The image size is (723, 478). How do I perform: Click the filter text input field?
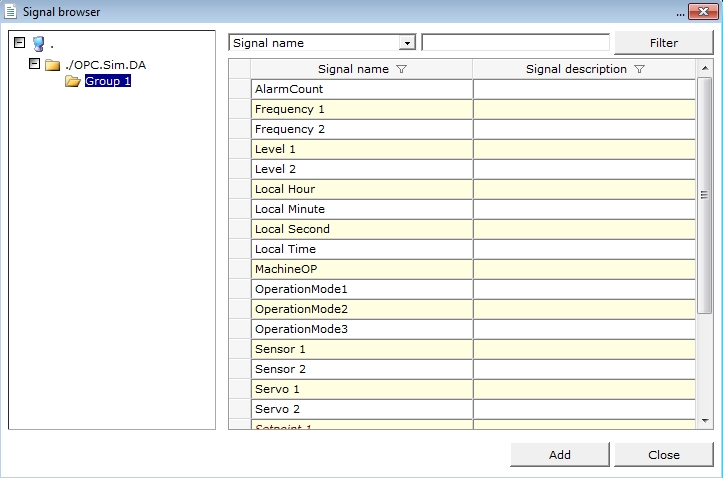coord(515,43)
